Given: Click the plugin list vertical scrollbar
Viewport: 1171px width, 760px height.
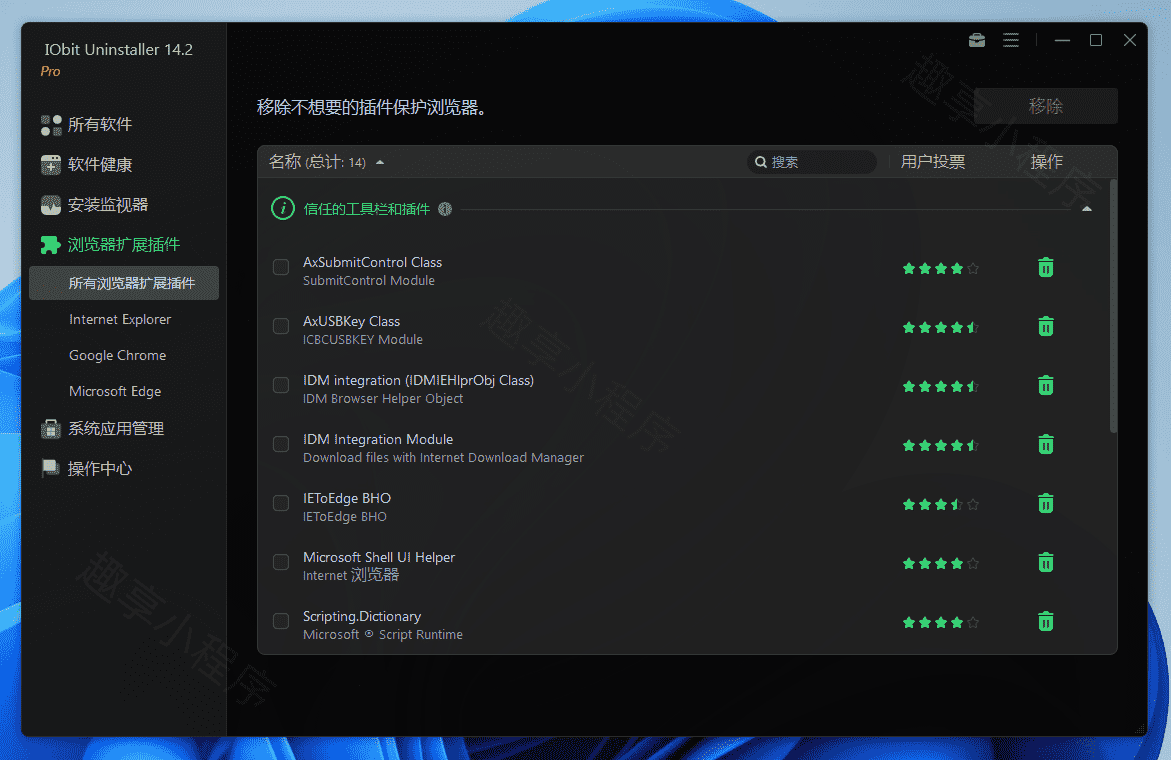Looking at the screenshot, I should click(1113, 306).
